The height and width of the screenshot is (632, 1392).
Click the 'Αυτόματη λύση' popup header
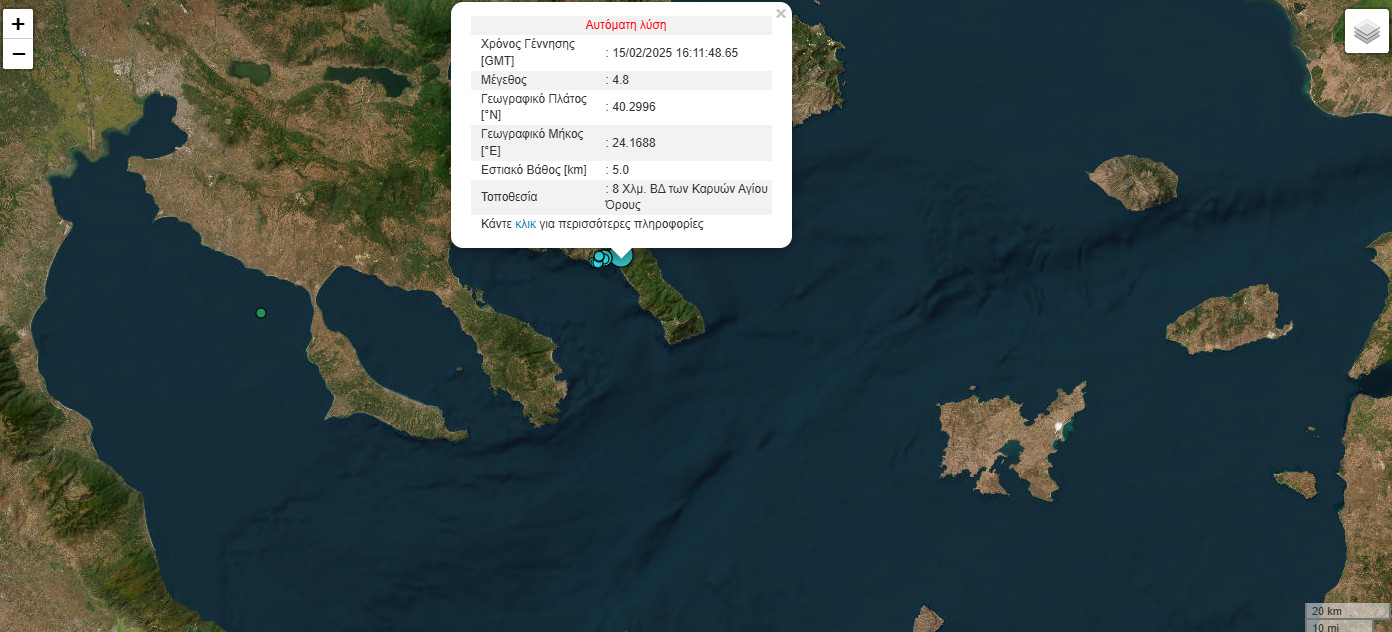pyautogui.click(x=625, y=25)
